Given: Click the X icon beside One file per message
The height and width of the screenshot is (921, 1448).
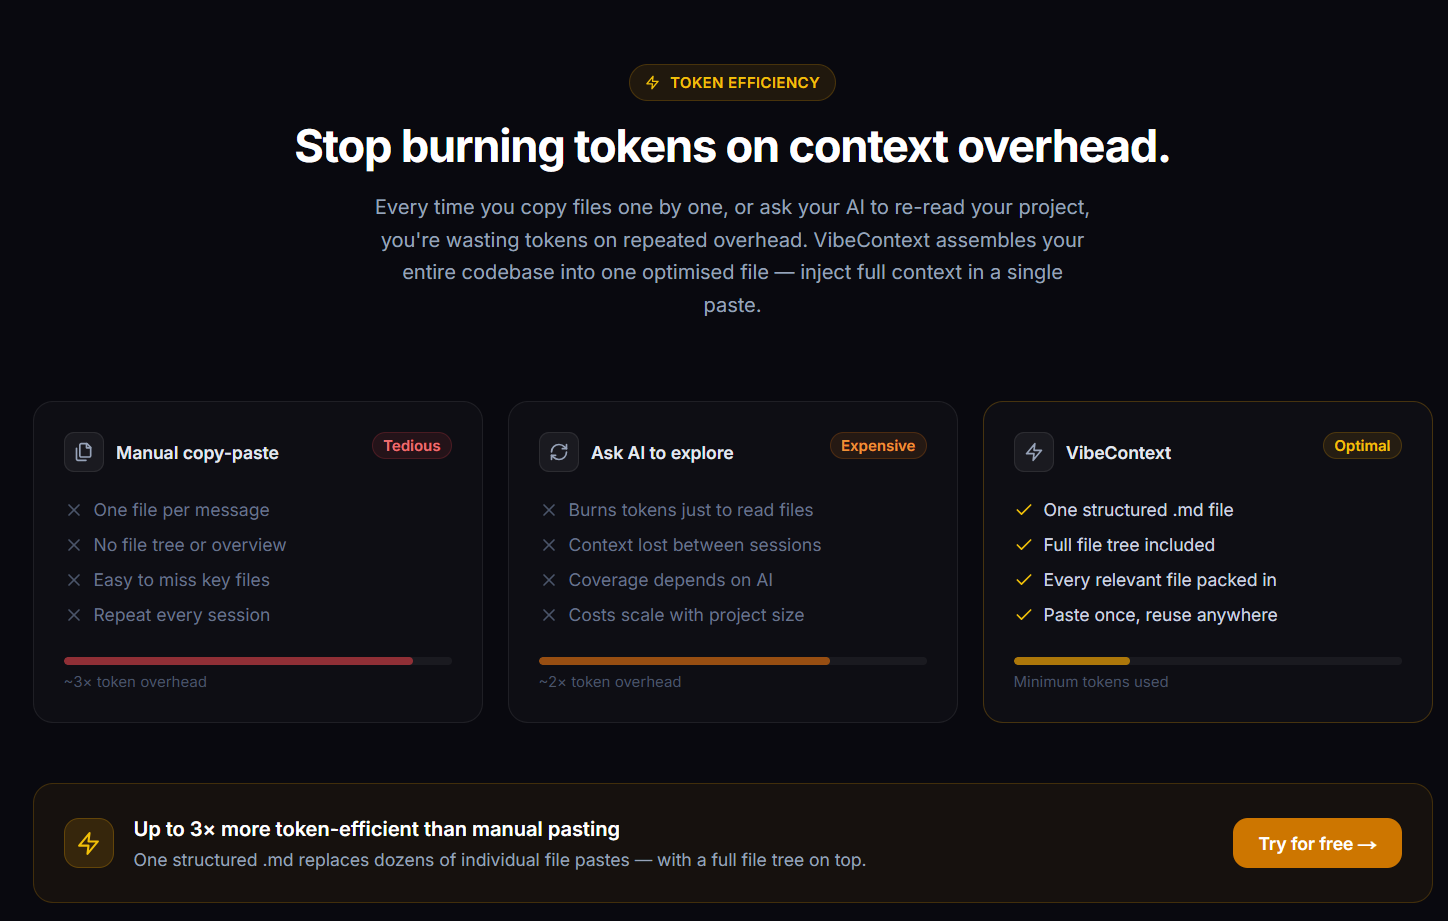Looking at the screenshot, I should click(x=74, y=510).
